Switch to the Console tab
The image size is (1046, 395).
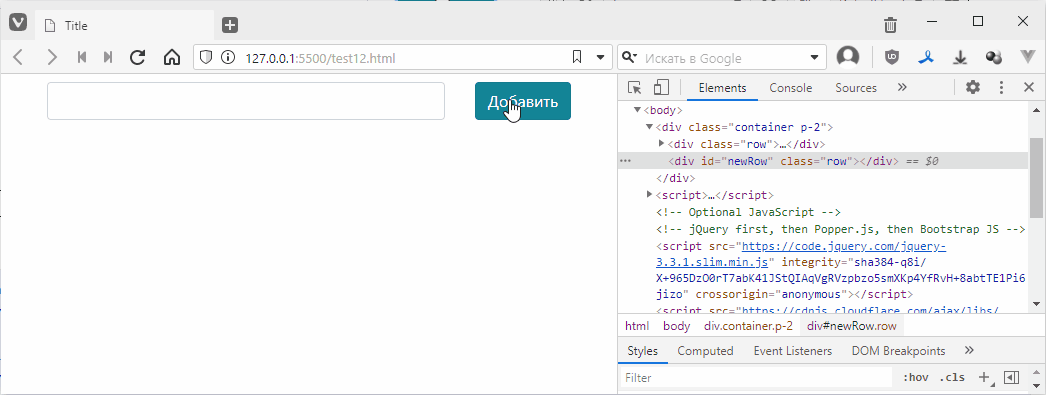coord(791,87)
